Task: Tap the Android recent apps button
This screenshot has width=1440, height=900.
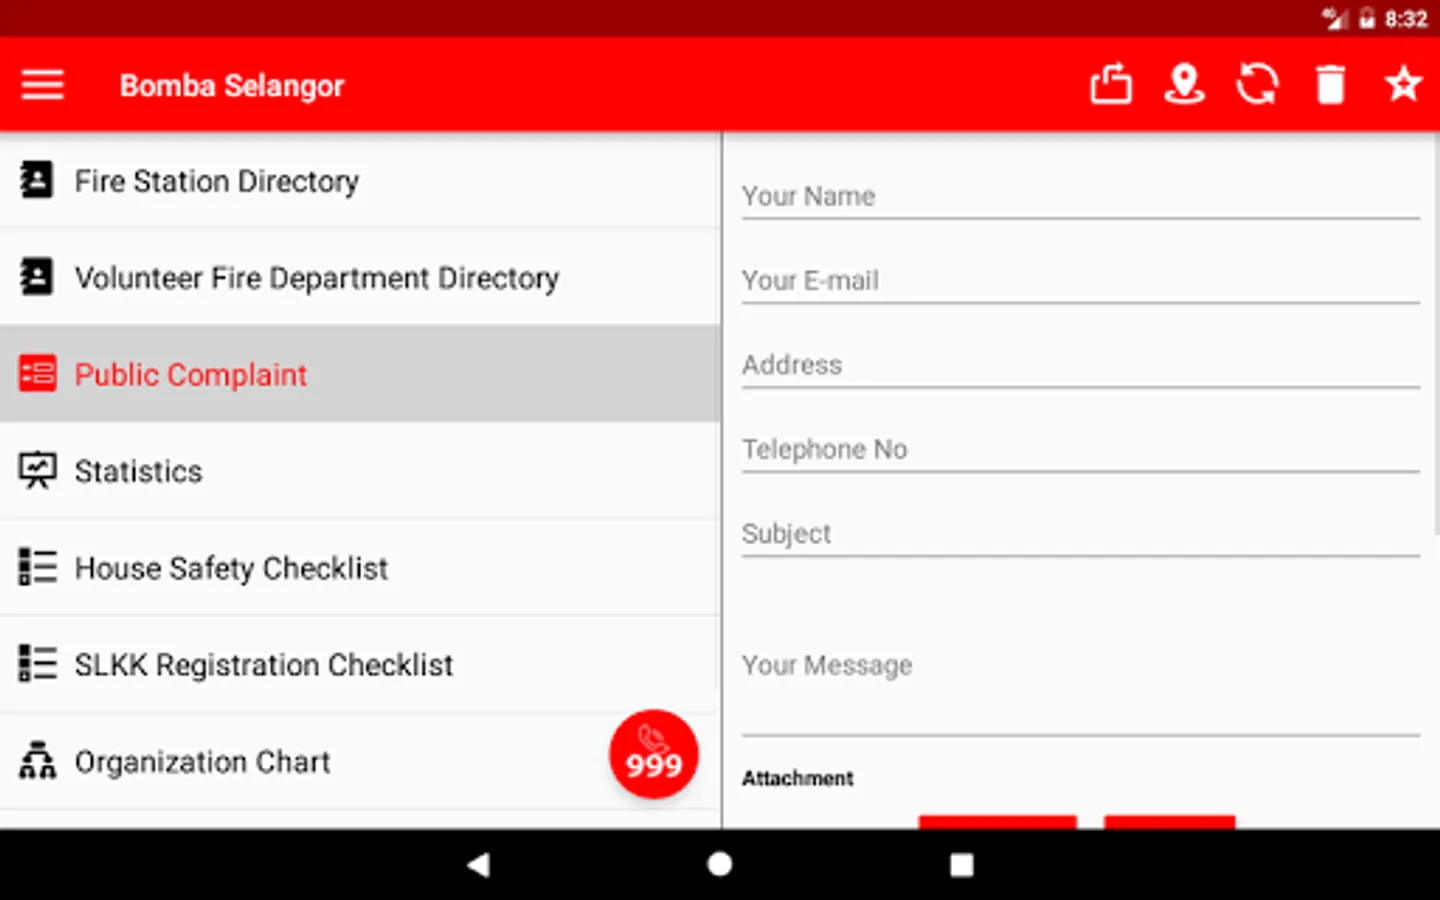Action: 961,865
